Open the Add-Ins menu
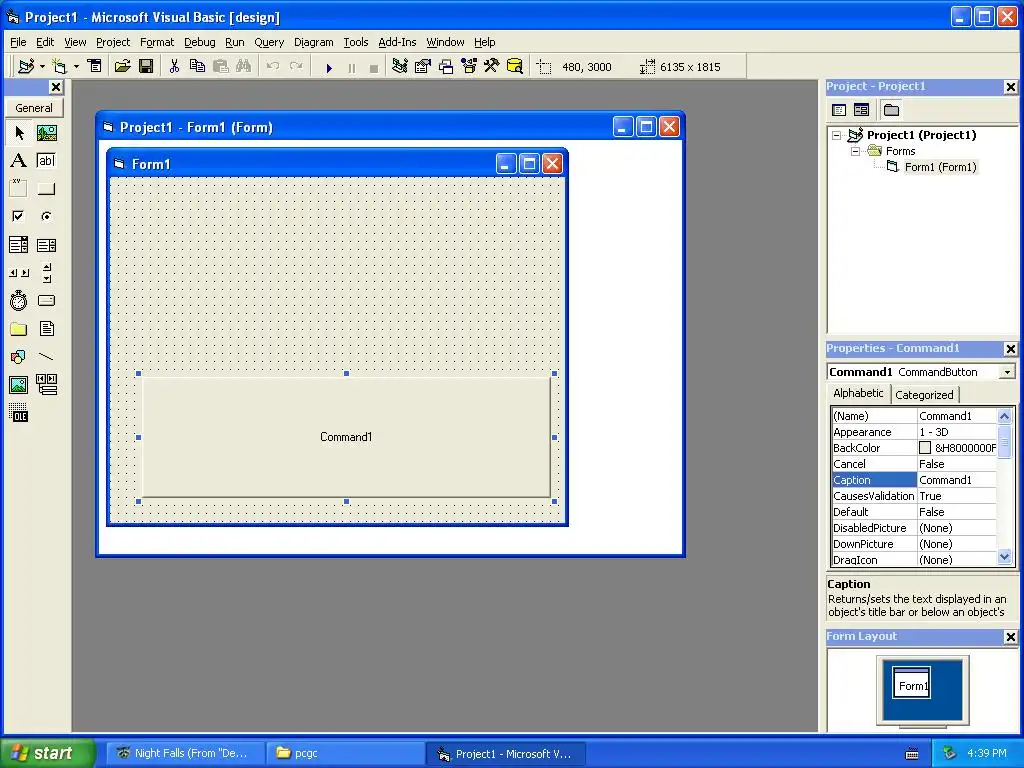This screenshot has height=768, width=1024. click(397, 42)
